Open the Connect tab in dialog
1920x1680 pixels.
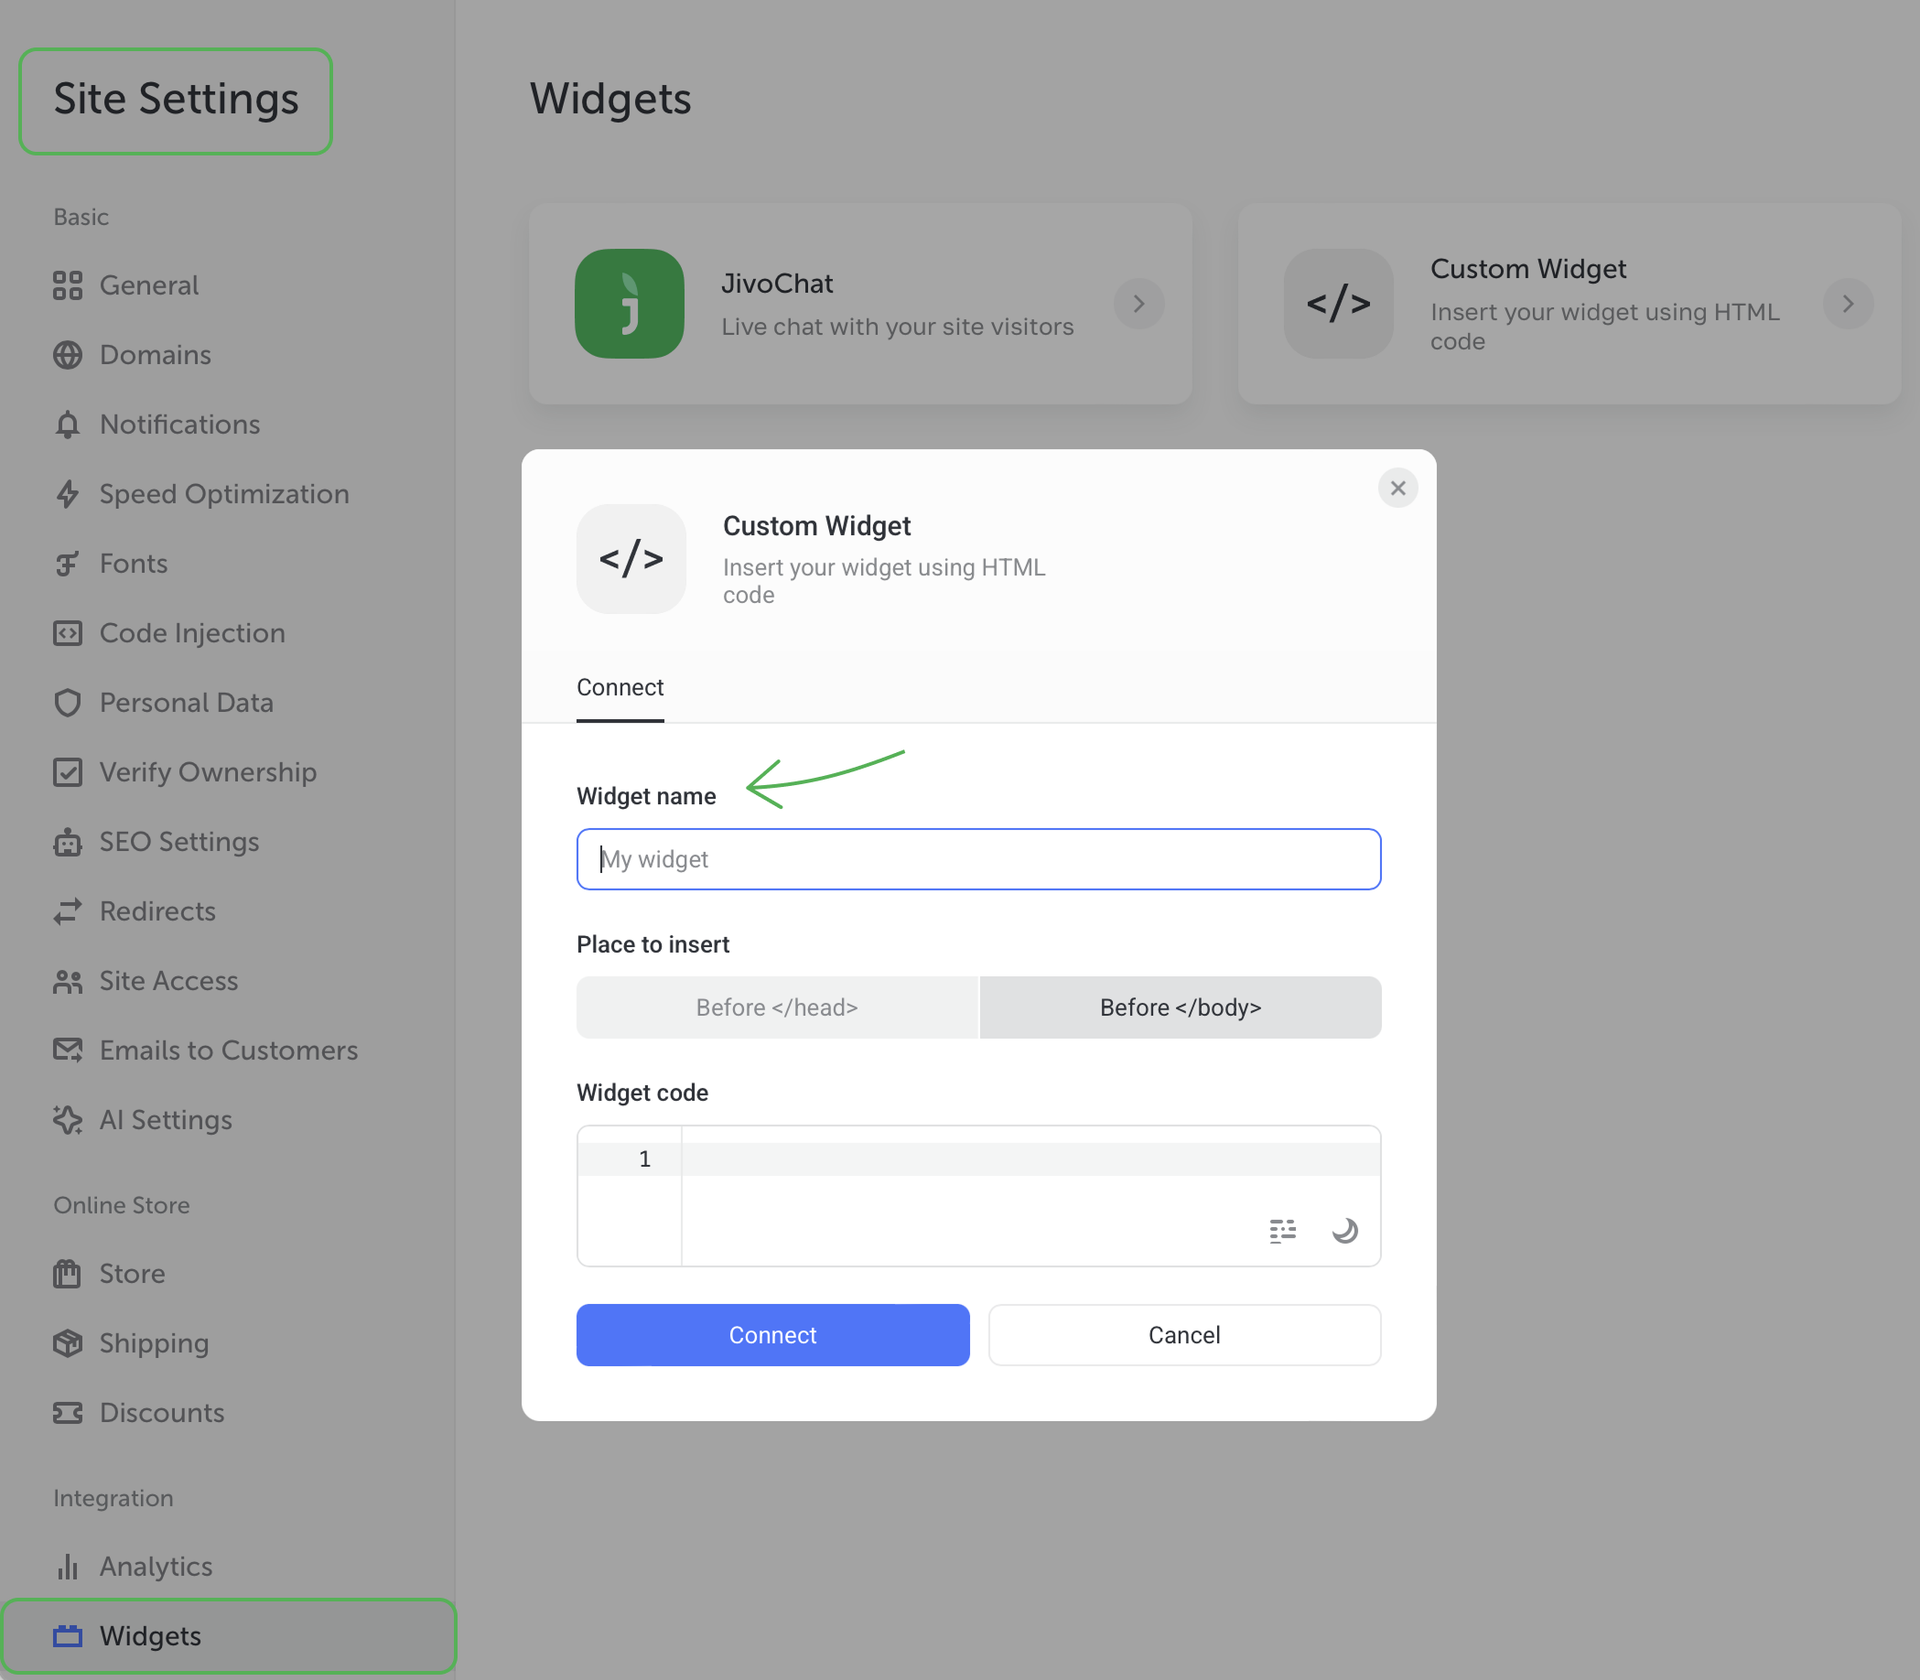tap(620, 687)
